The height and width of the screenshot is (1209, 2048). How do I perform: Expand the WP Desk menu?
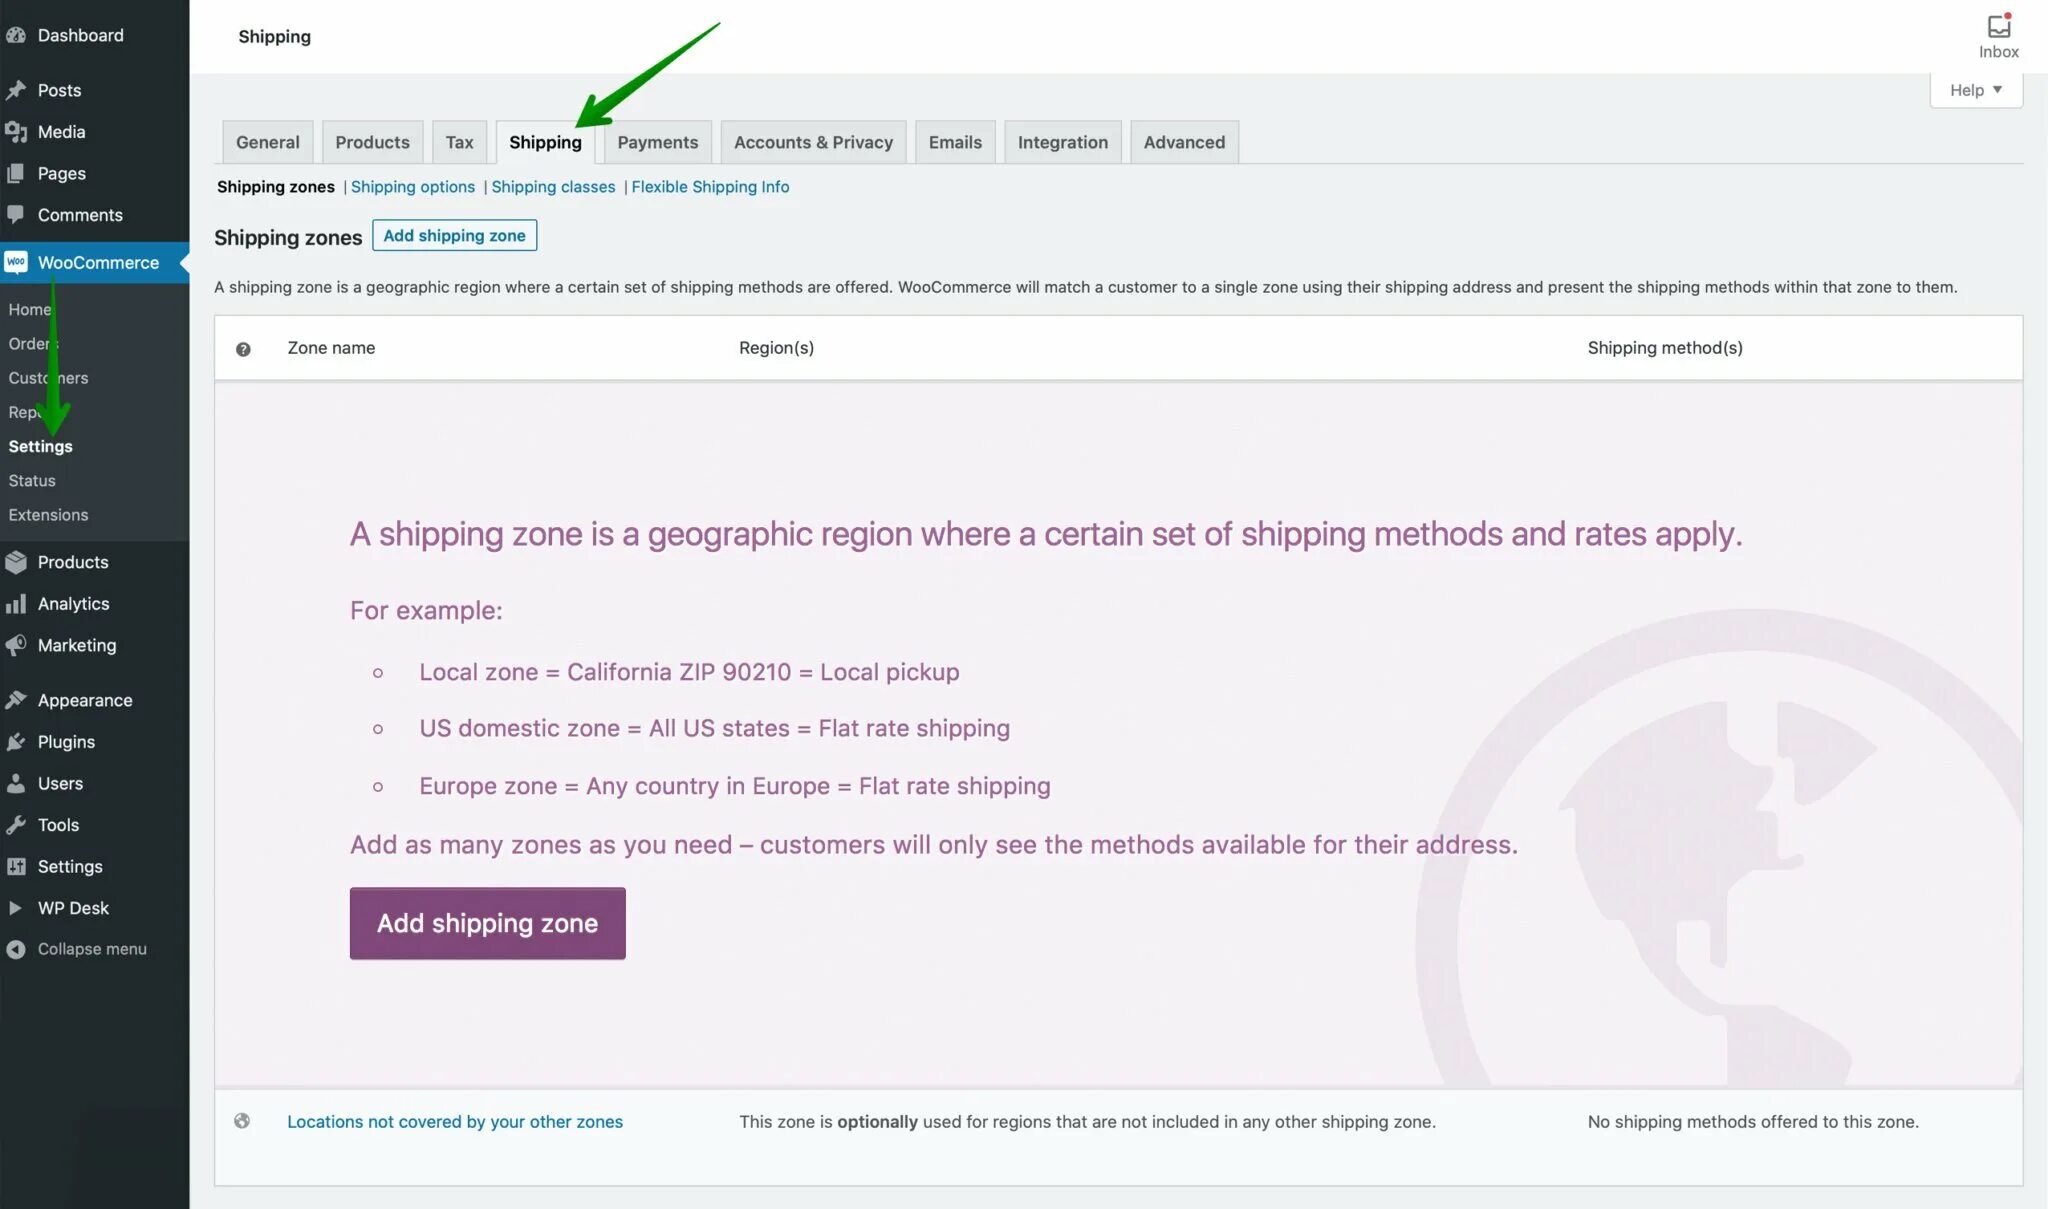point(72,908)
